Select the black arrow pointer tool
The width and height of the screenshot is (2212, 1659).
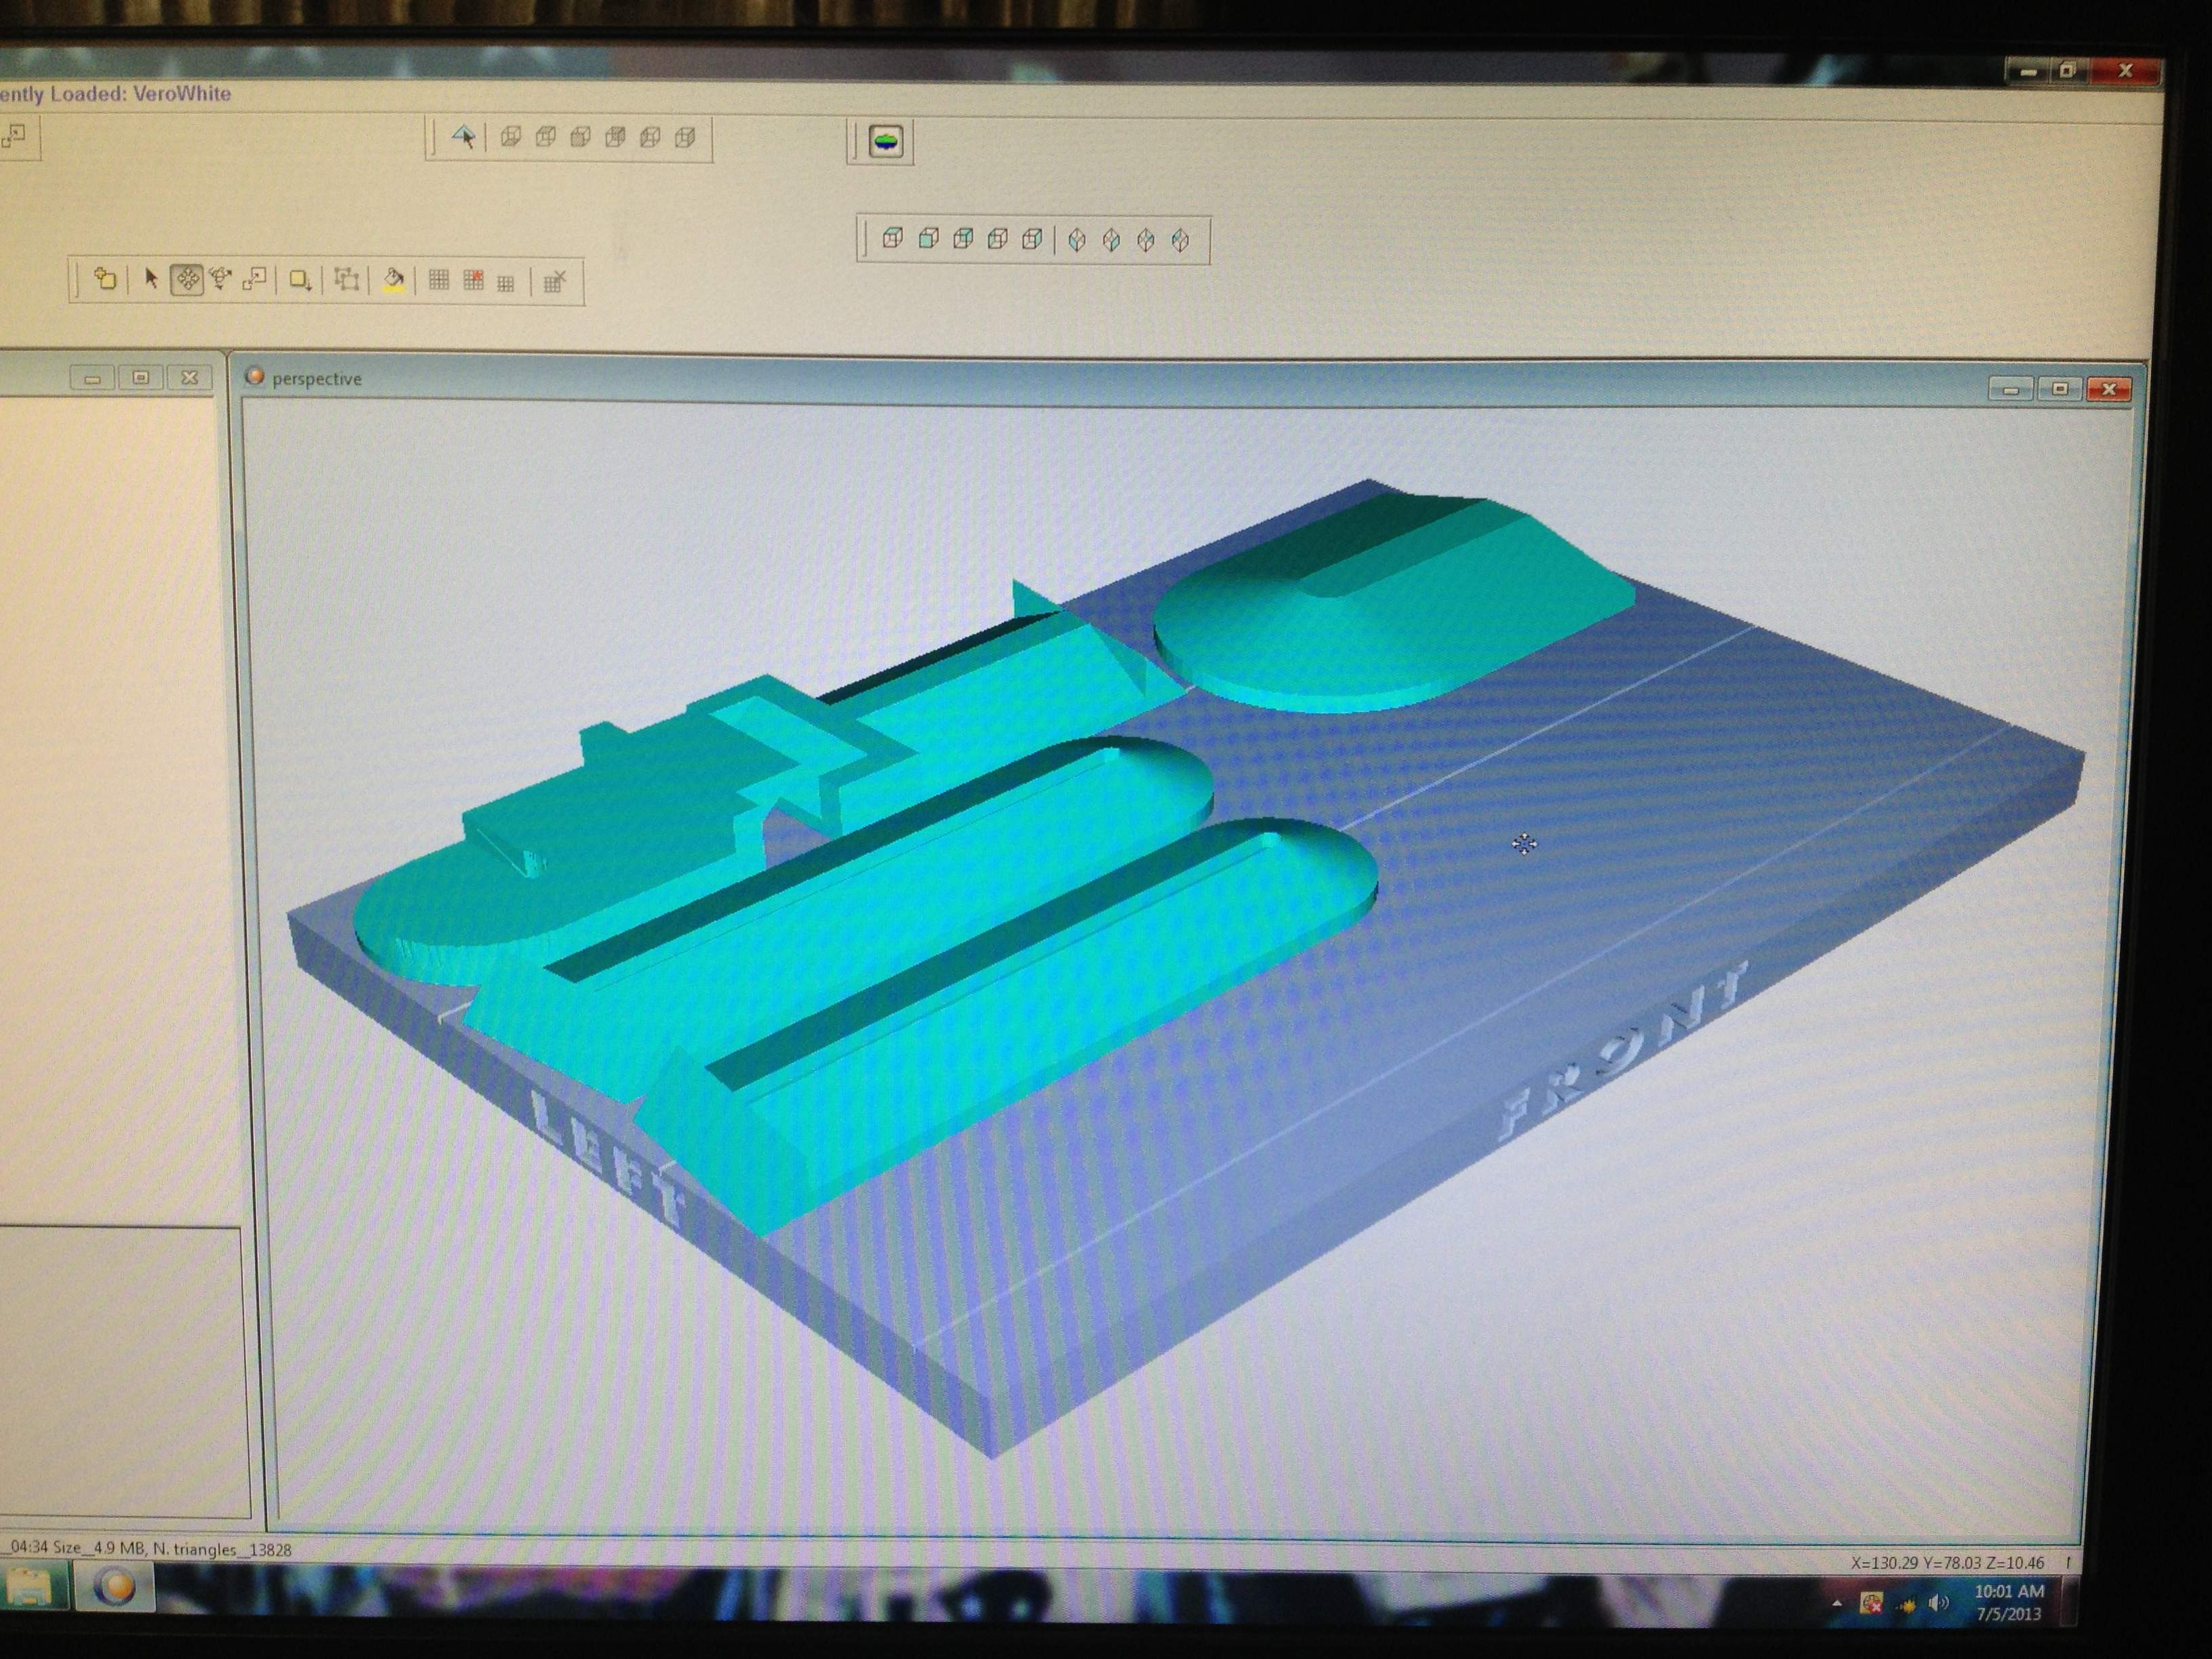[151, 278]
